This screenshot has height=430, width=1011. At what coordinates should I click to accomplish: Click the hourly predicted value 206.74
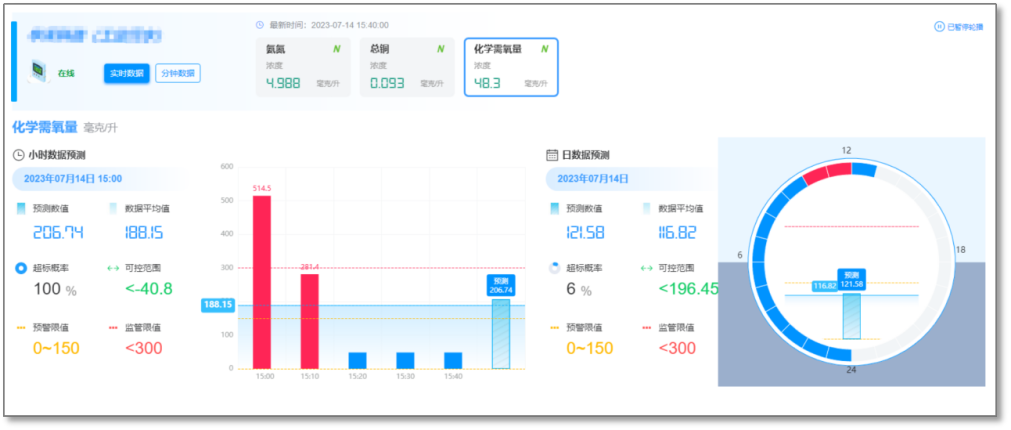pyautogui.click(x=58, y=233)
